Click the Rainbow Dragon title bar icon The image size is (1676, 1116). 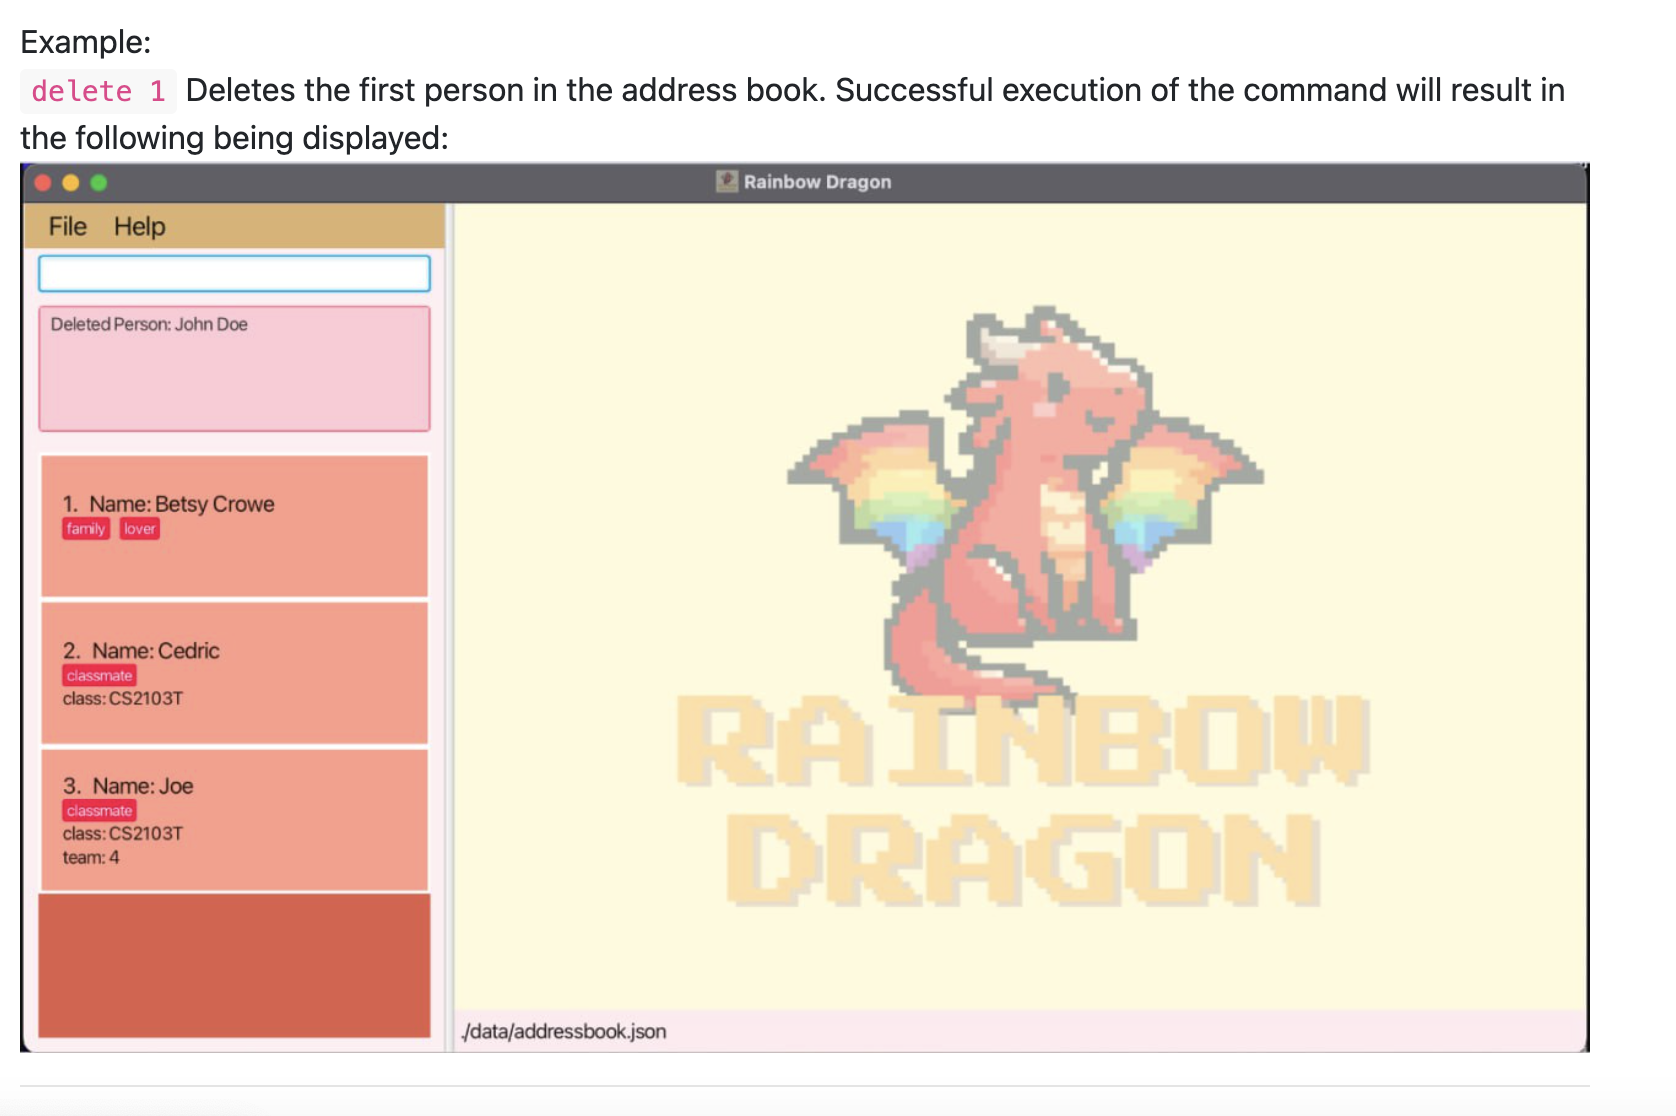(727, 182)
